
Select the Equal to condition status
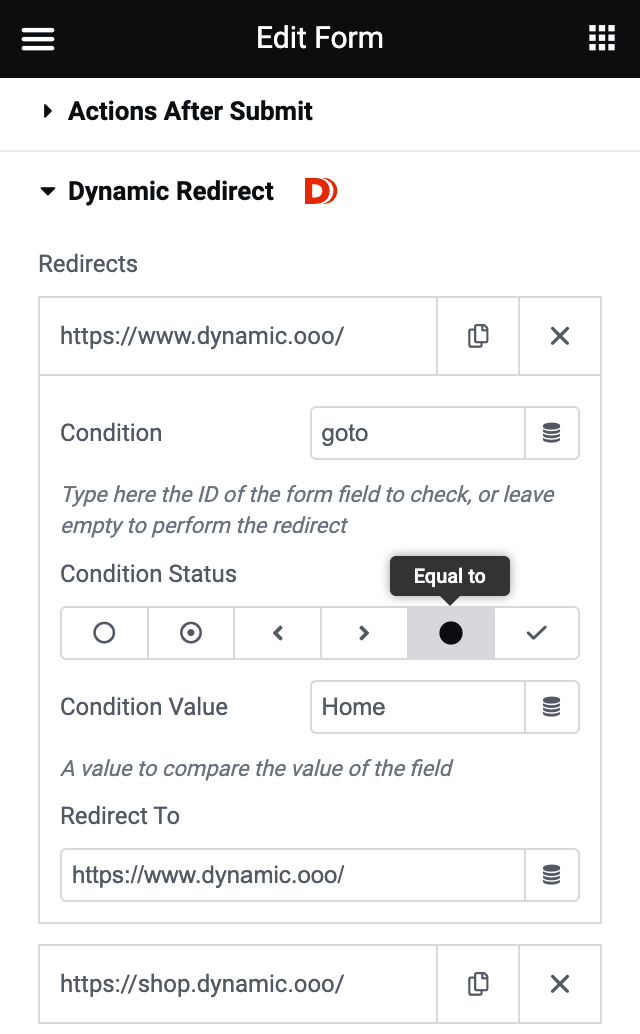point(450,633)
